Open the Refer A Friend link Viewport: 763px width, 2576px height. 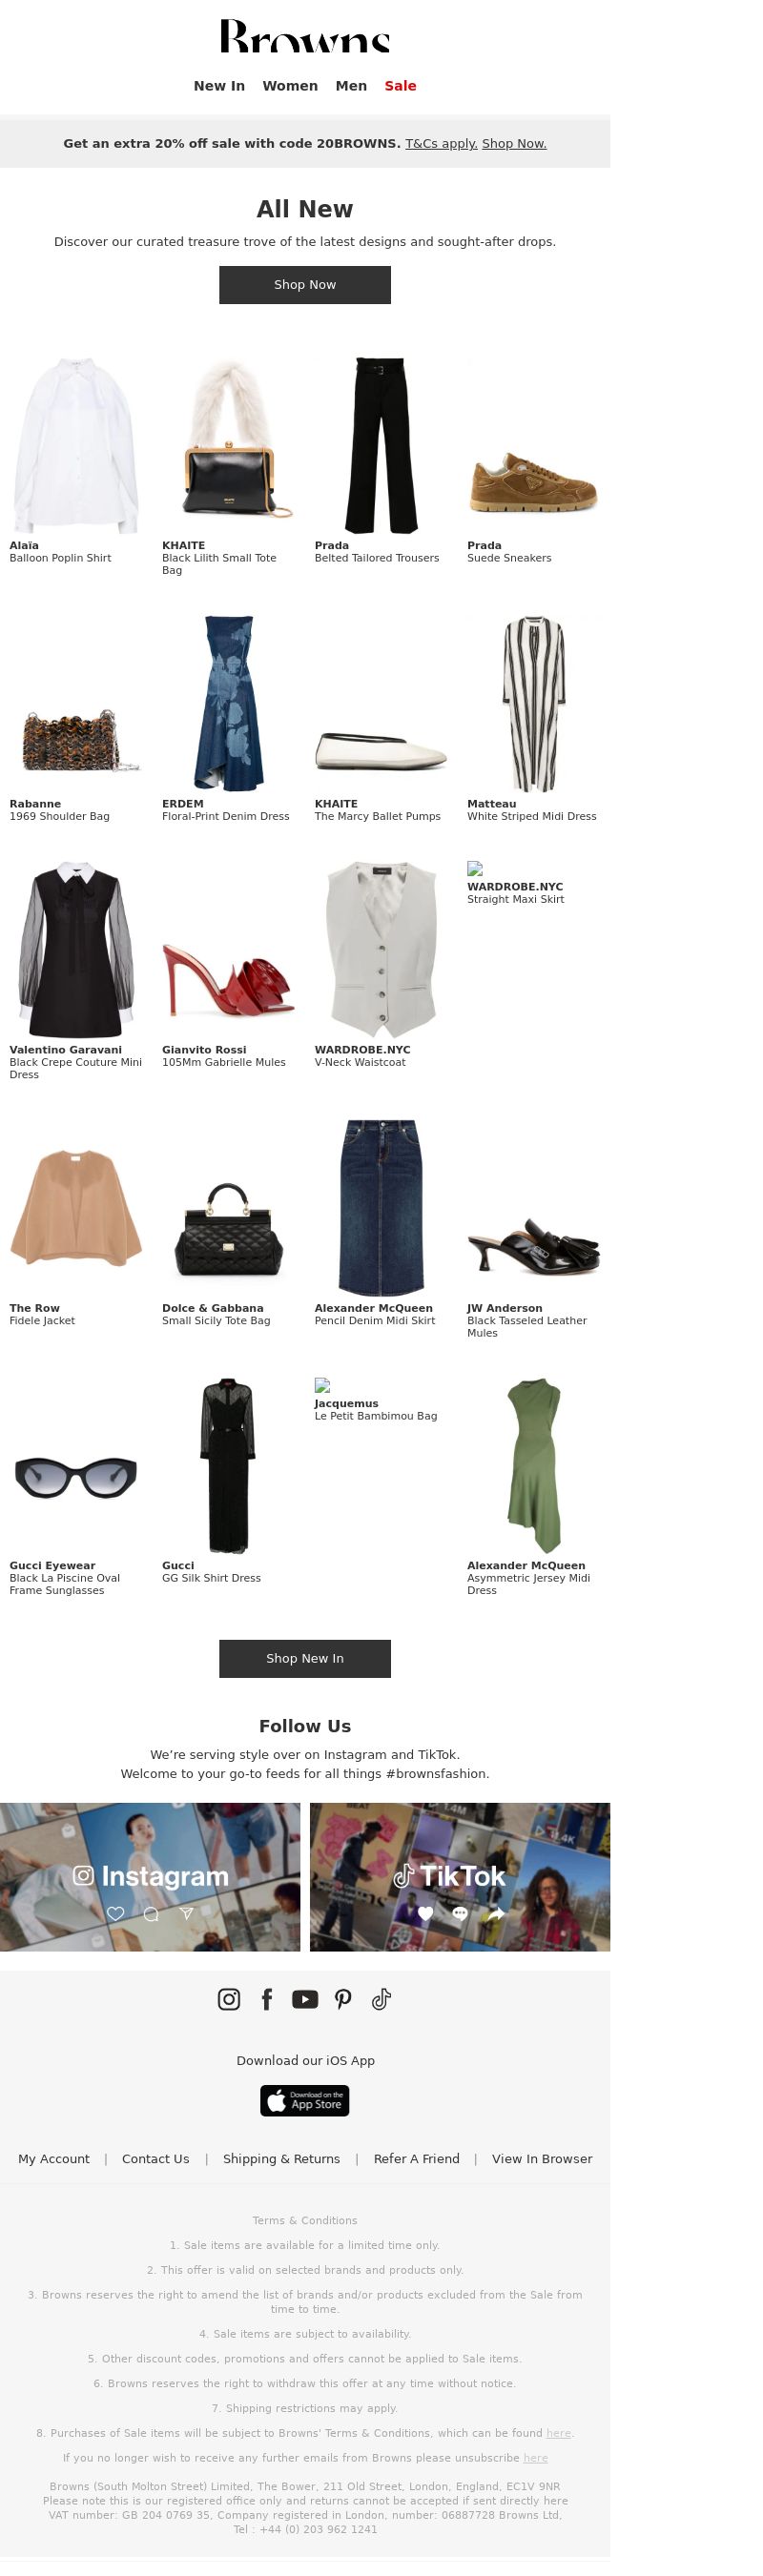click(x=417, y=2158)
